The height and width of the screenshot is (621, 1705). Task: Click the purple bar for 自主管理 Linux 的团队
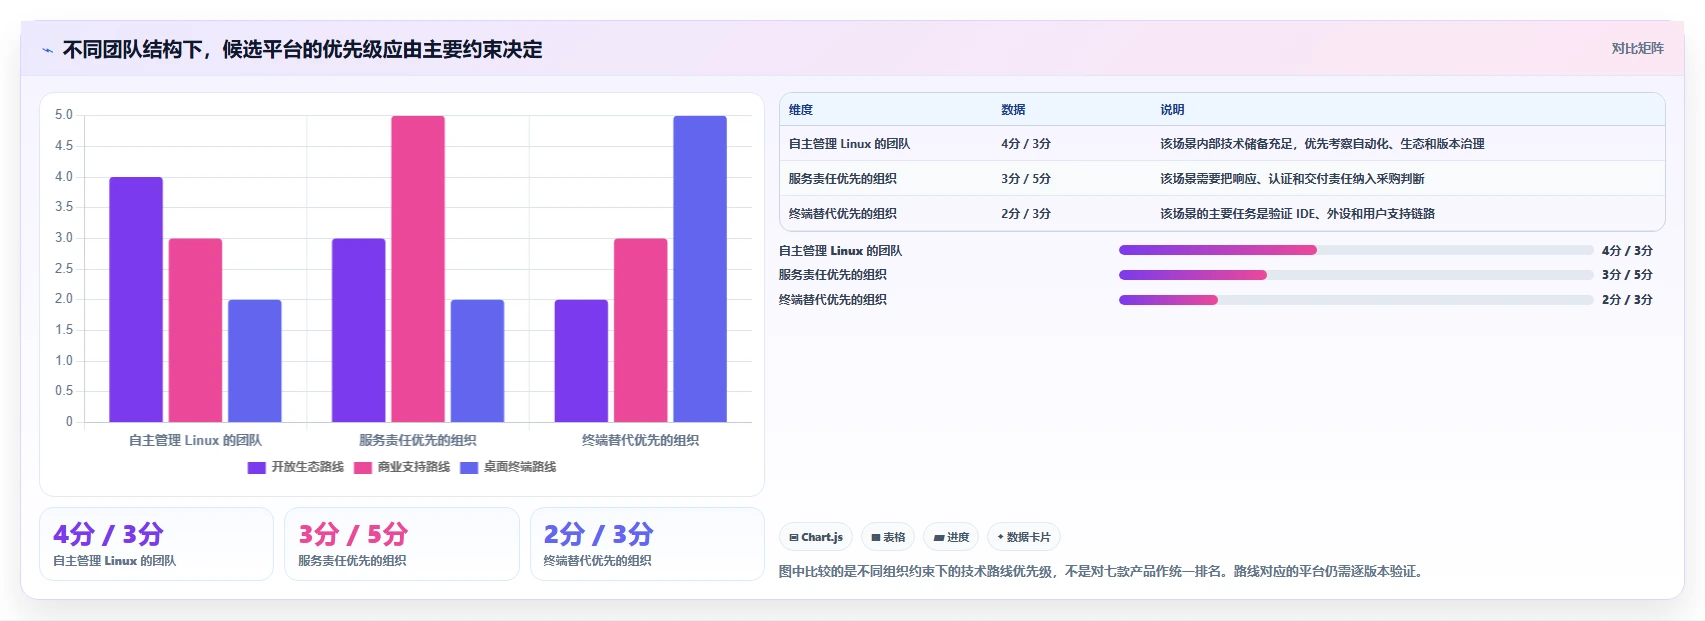136,300
